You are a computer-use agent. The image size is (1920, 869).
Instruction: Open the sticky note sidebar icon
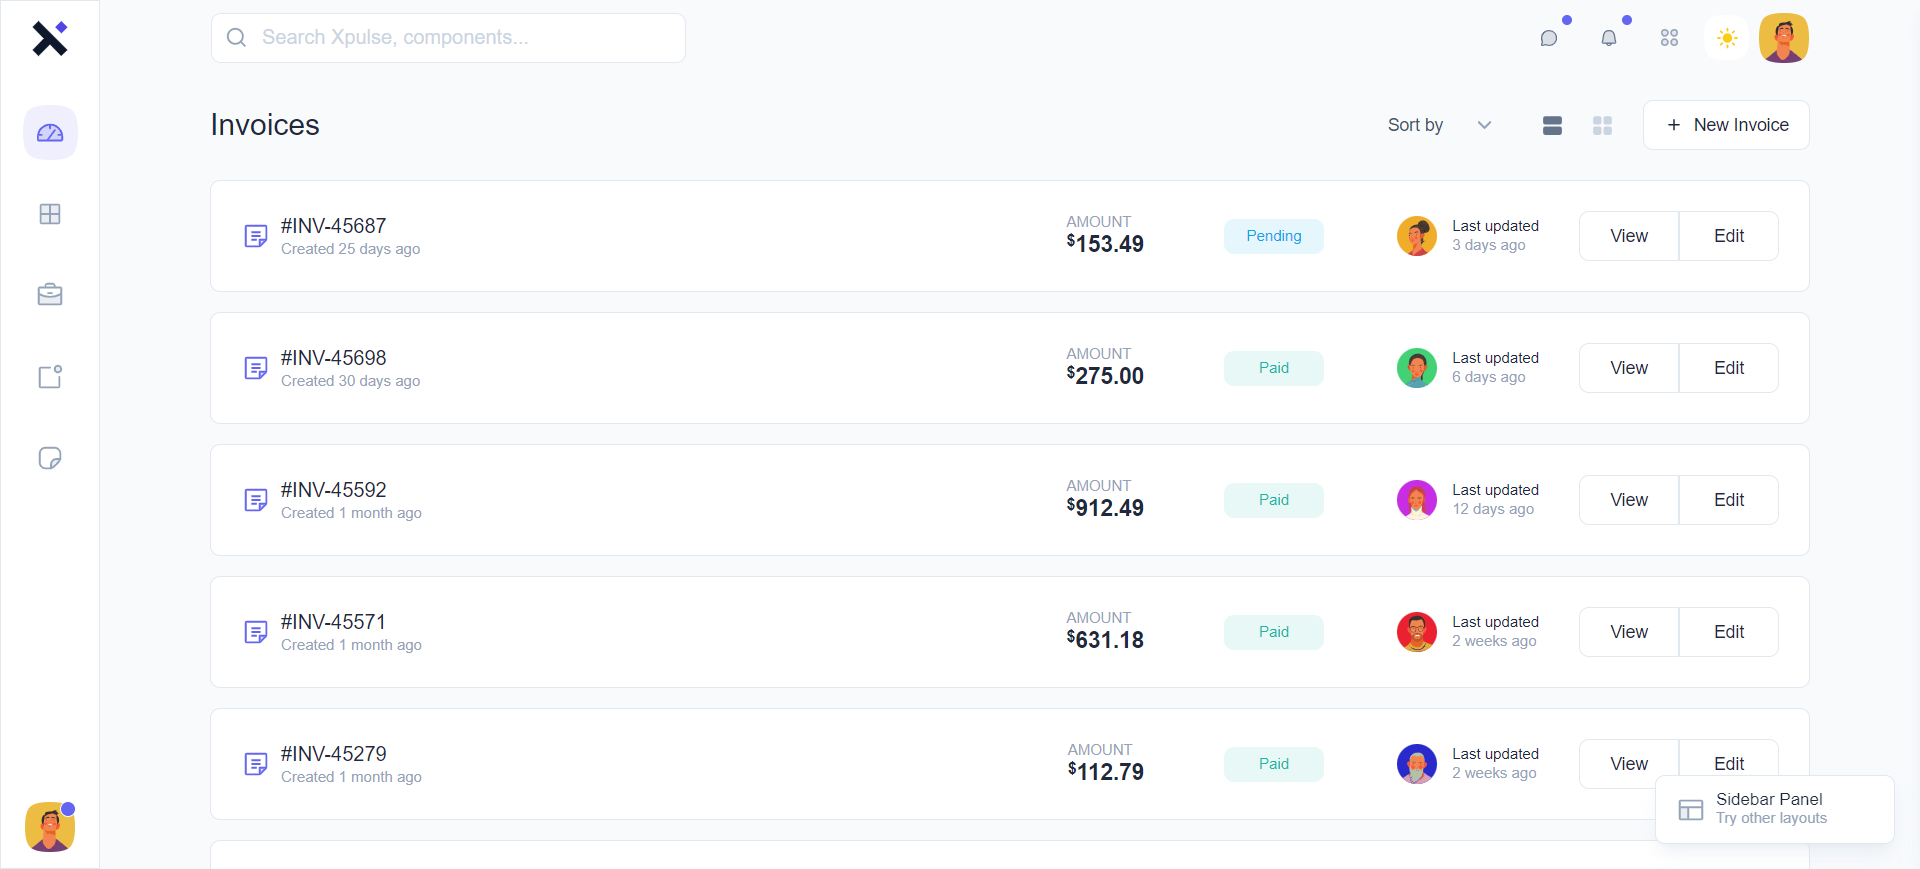coord(50,458)
